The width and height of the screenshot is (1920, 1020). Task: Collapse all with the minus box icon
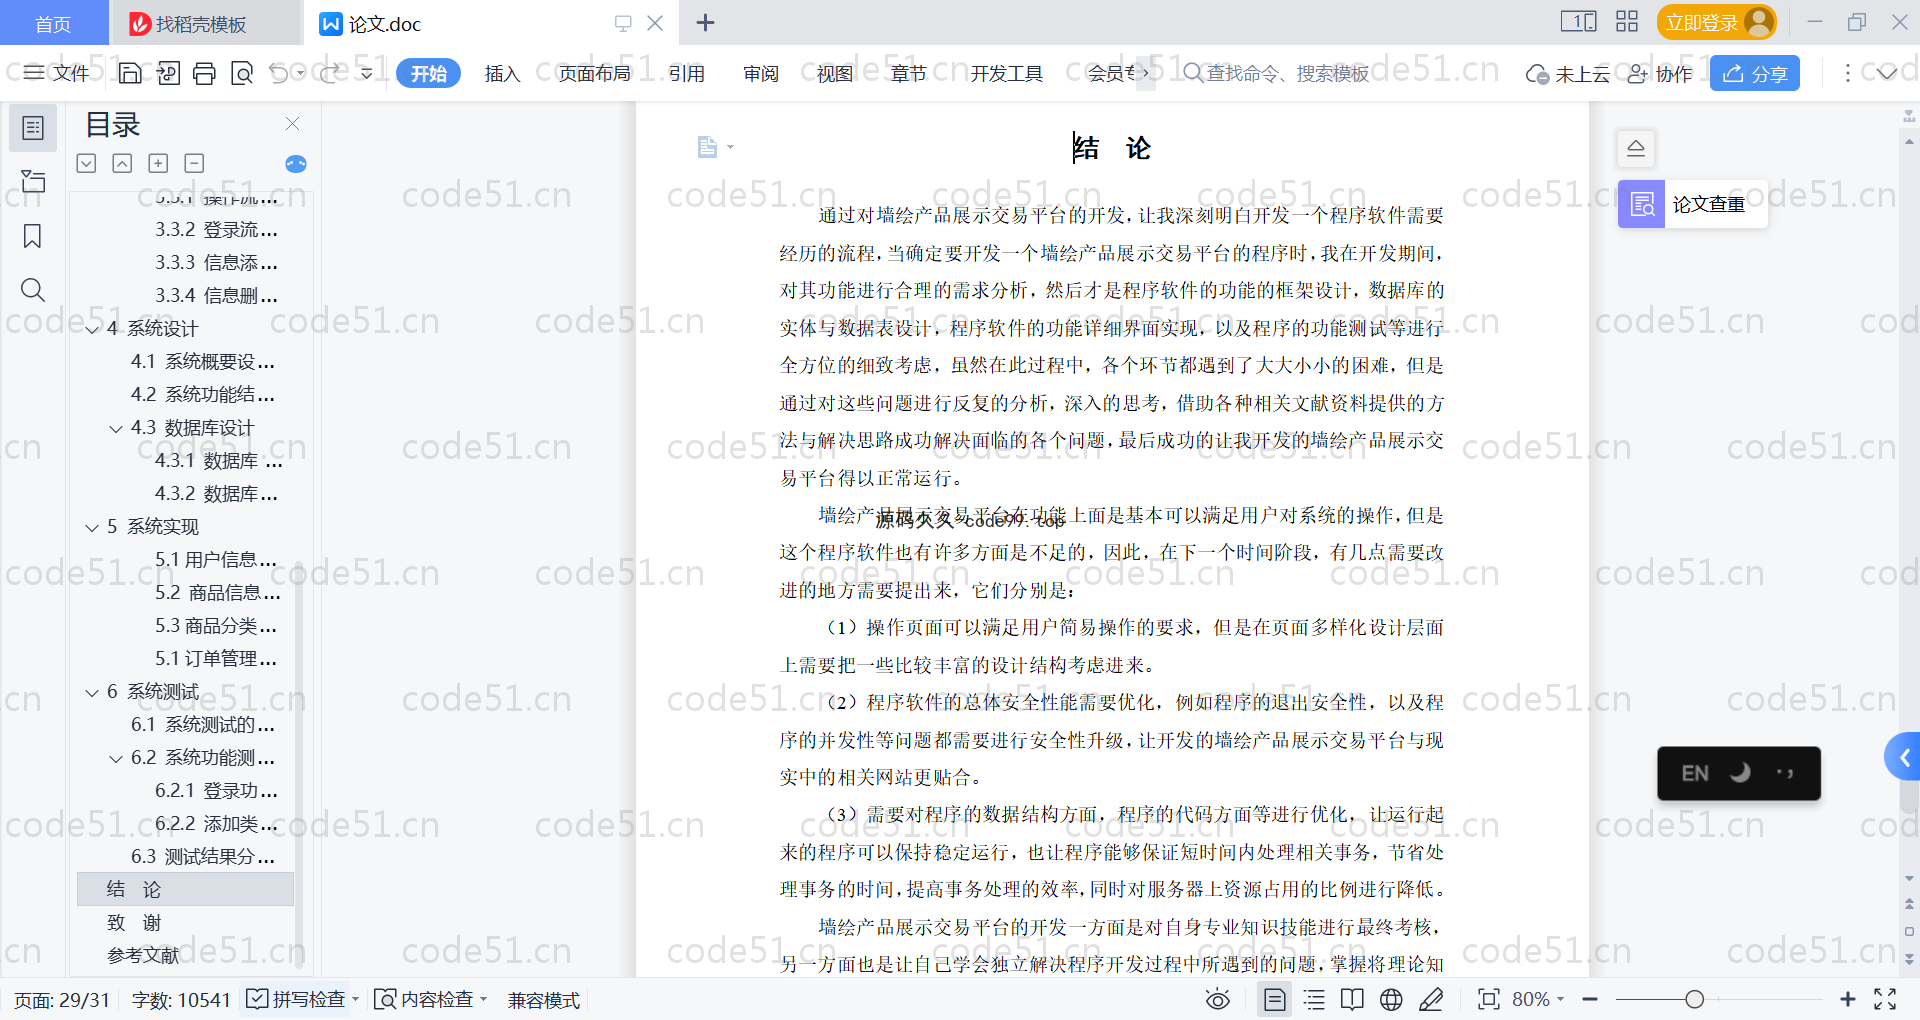(194, 163)
